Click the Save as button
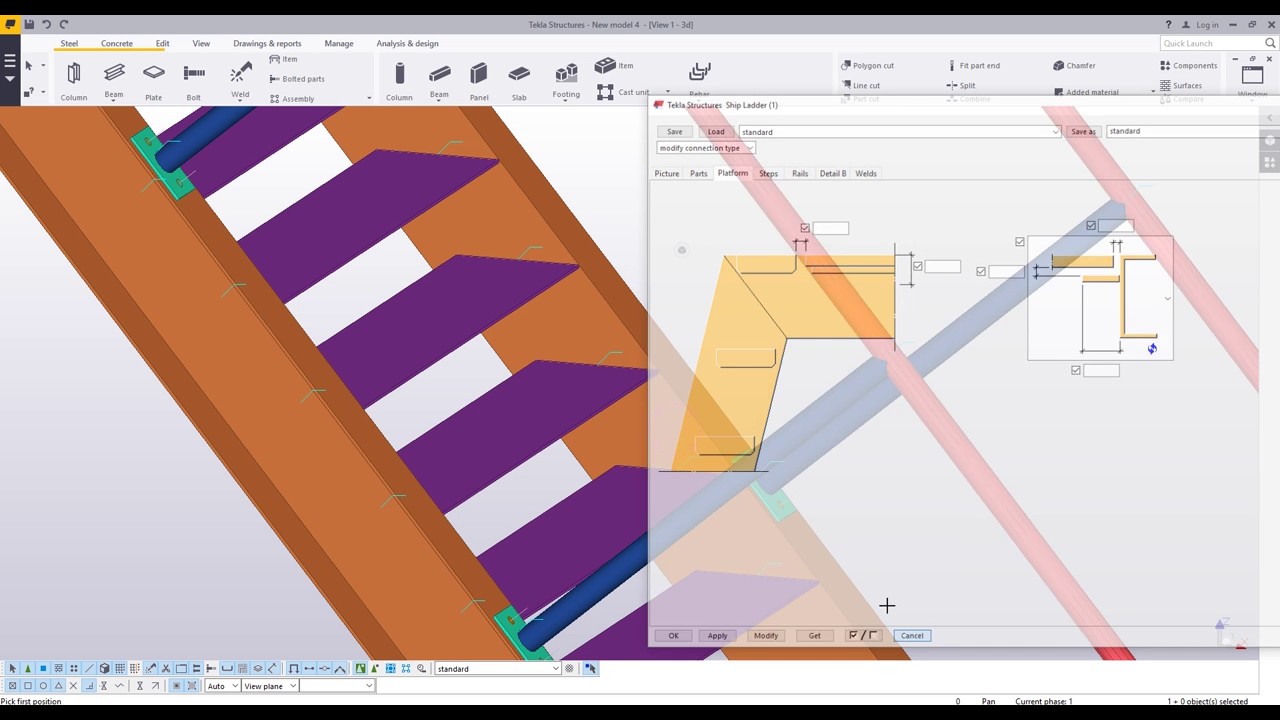Screen dimensions: 1280x720 click(x=1083, y=132)
